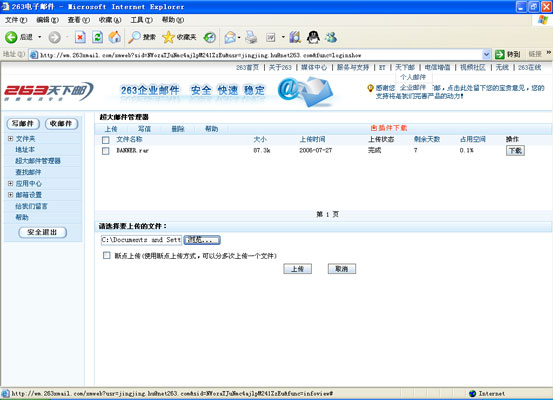Open the Back button history dropdown arrow
The image size is (554, 400).
[x=40, y=37]
